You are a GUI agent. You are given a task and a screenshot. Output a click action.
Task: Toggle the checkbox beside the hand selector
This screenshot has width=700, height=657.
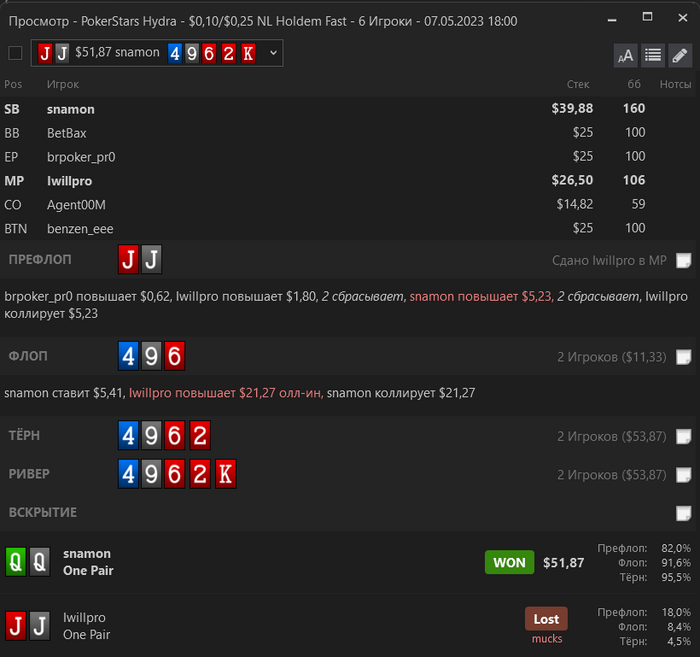[x=15, y=53]
